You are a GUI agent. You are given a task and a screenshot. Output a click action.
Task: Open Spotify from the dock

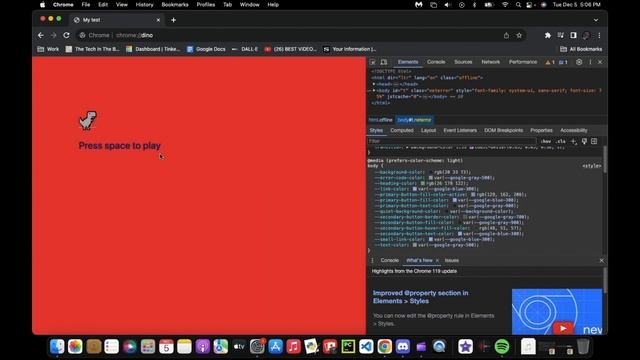click(502, 347)
